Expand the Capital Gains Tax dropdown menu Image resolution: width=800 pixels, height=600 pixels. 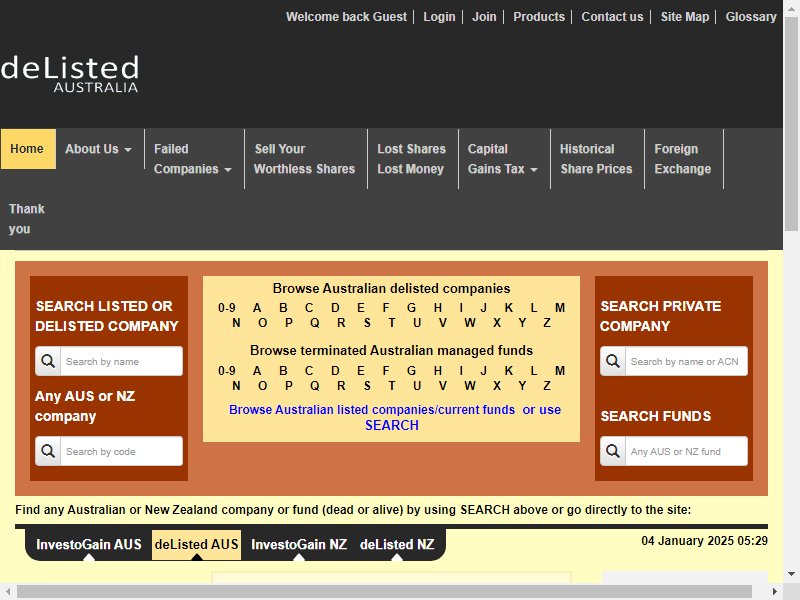[503, 159]
